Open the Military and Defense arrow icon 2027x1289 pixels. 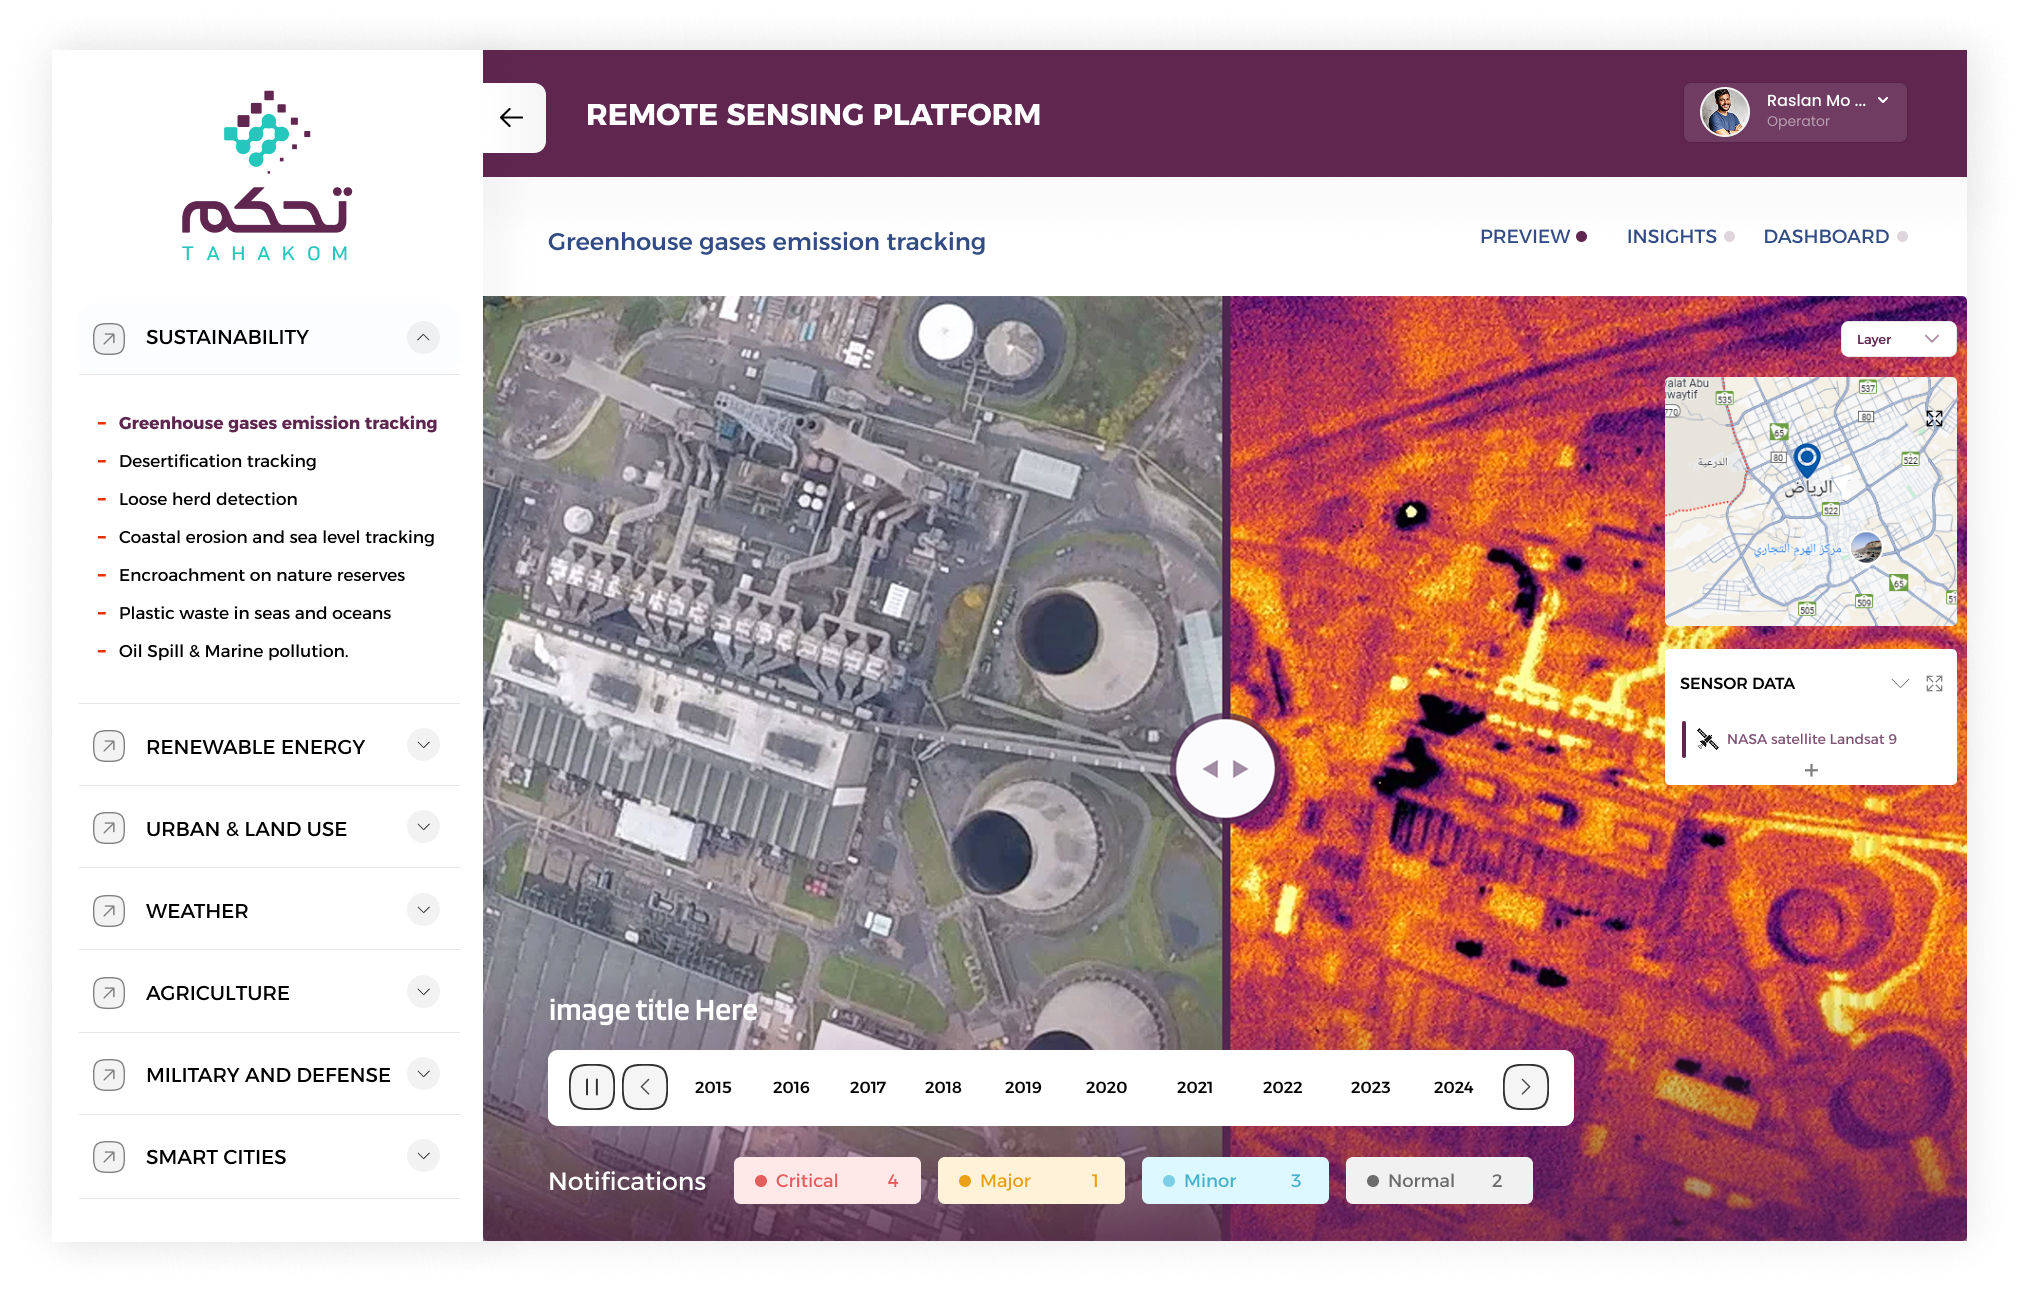pos(109,1074)
